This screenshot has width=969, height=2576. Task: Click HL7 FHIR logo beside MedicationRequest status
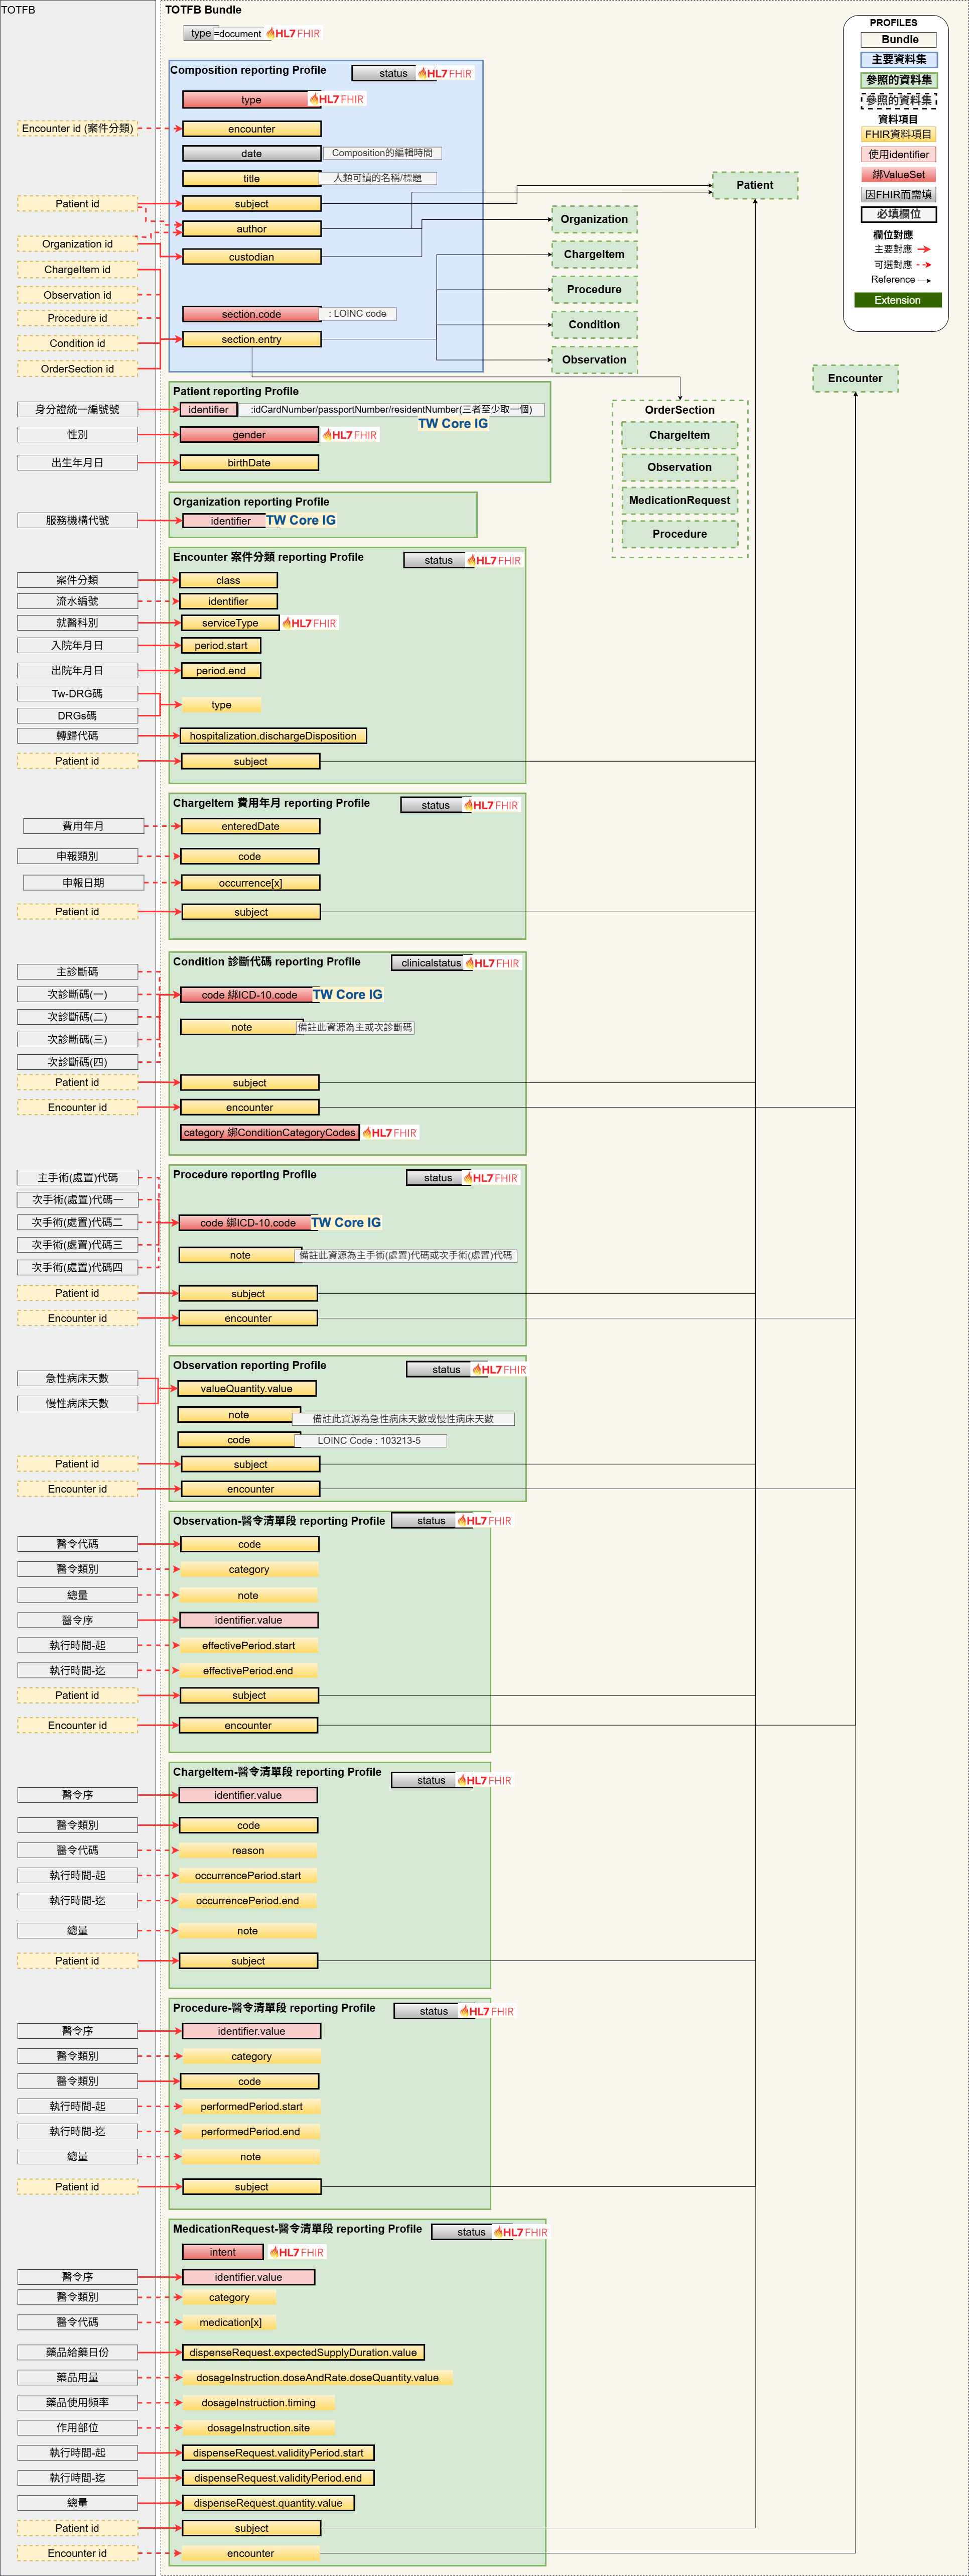coord(520,2232)
